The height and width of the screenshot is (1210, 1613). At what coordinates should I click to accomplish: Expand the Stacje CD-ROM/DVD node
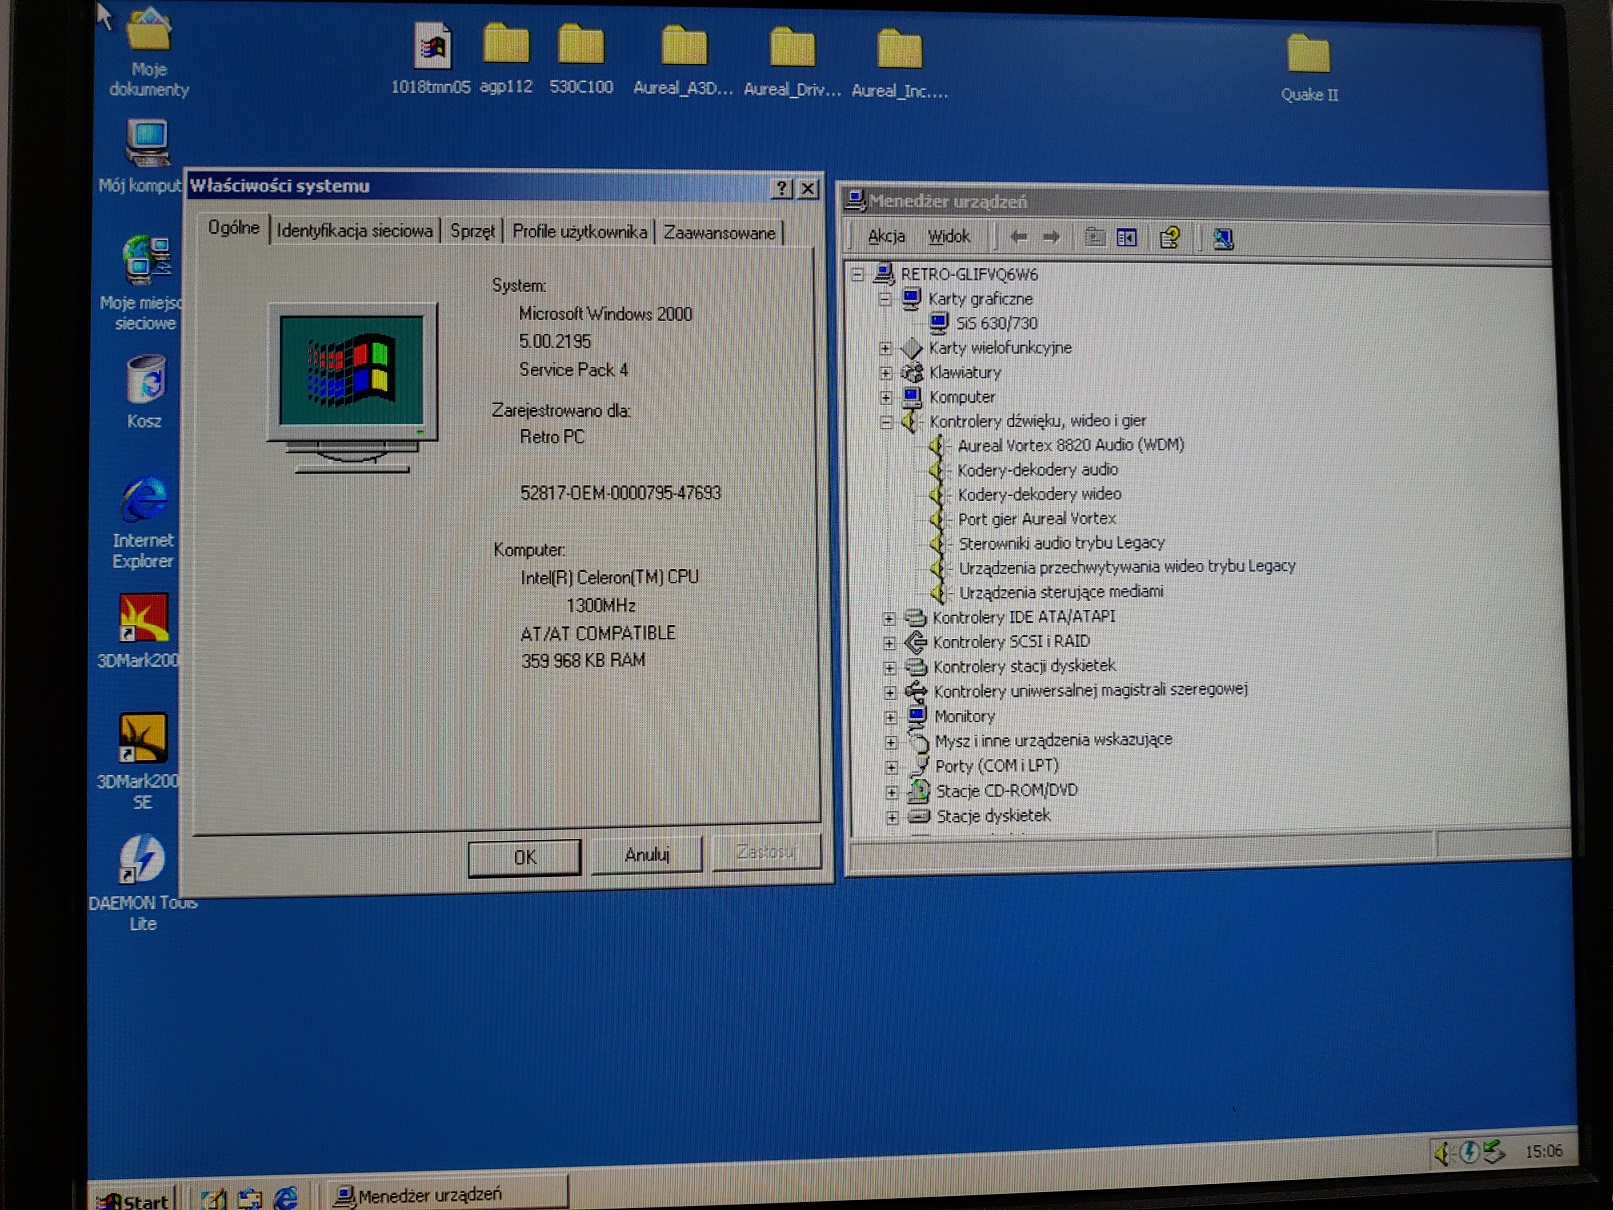pos(891,792)
